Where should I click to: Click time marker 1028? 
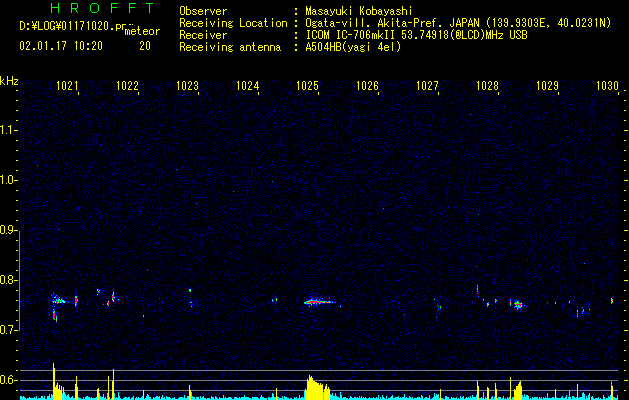(x=487, y=86)
